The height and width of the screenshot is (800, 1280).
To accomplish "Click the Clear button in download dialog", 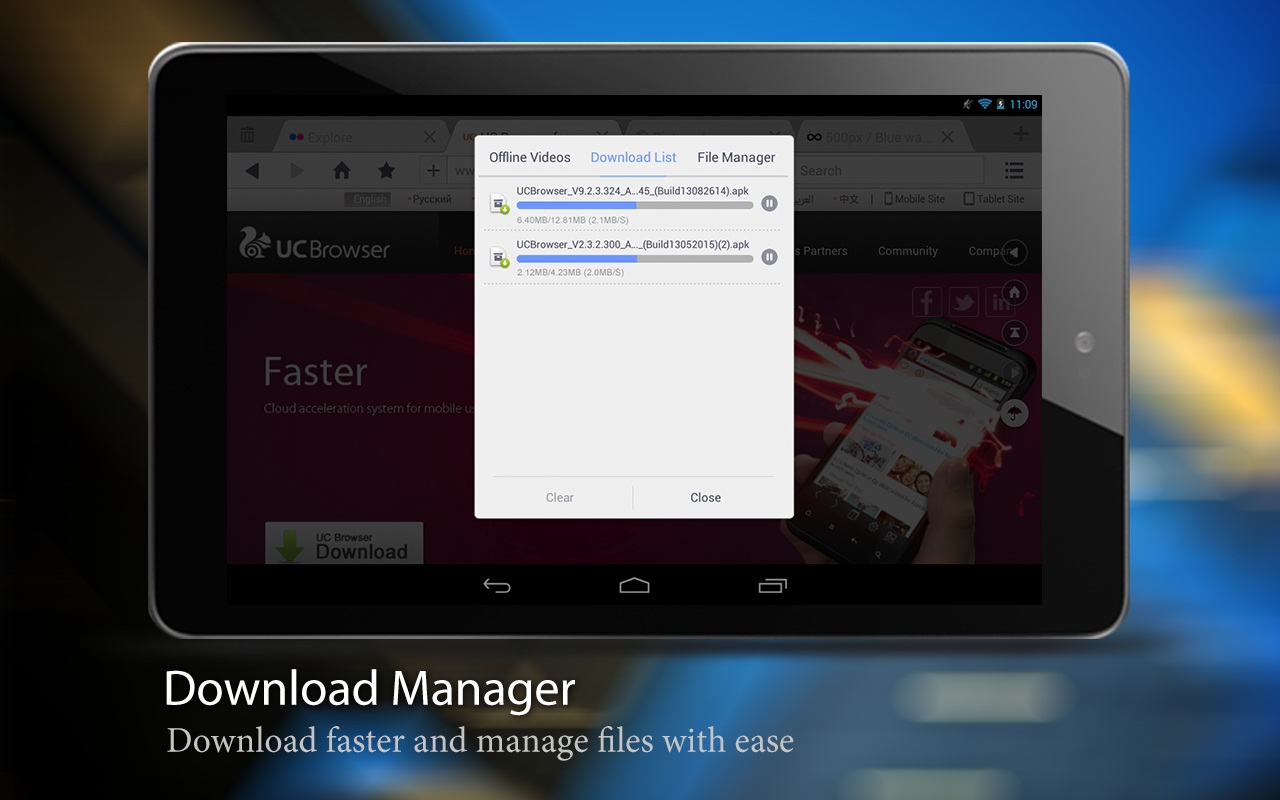I will coord(559,497).
